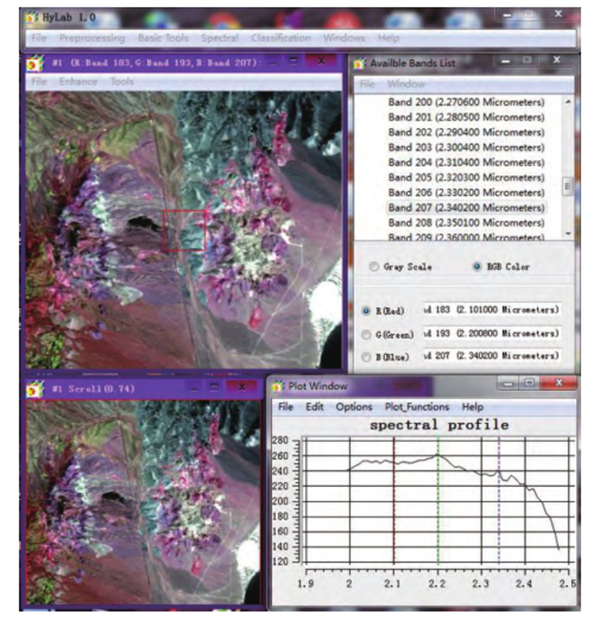Close the Available Bands List window
This screenshot has width=600, height=621.
coord(556,60)
